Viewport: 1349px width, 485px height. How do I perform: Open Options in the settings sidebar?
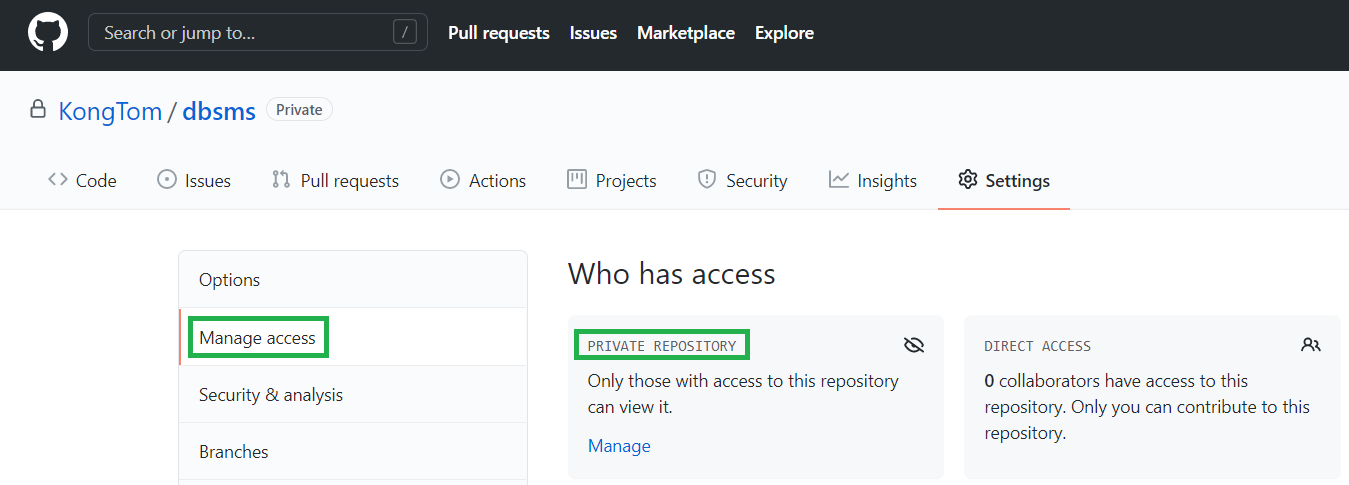coord(353,280)
